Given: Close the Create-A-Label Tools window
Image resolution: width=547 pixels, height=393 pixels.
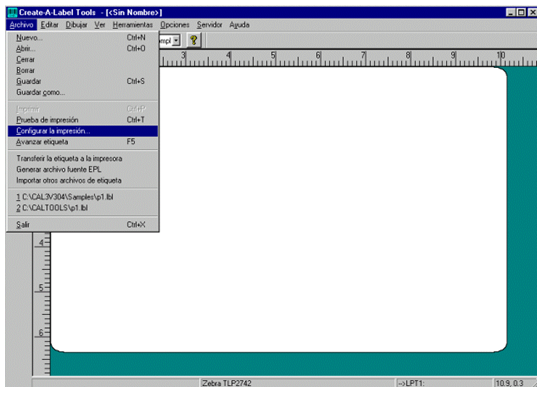Looking at the screenshot, I should [x=532, y=13].
